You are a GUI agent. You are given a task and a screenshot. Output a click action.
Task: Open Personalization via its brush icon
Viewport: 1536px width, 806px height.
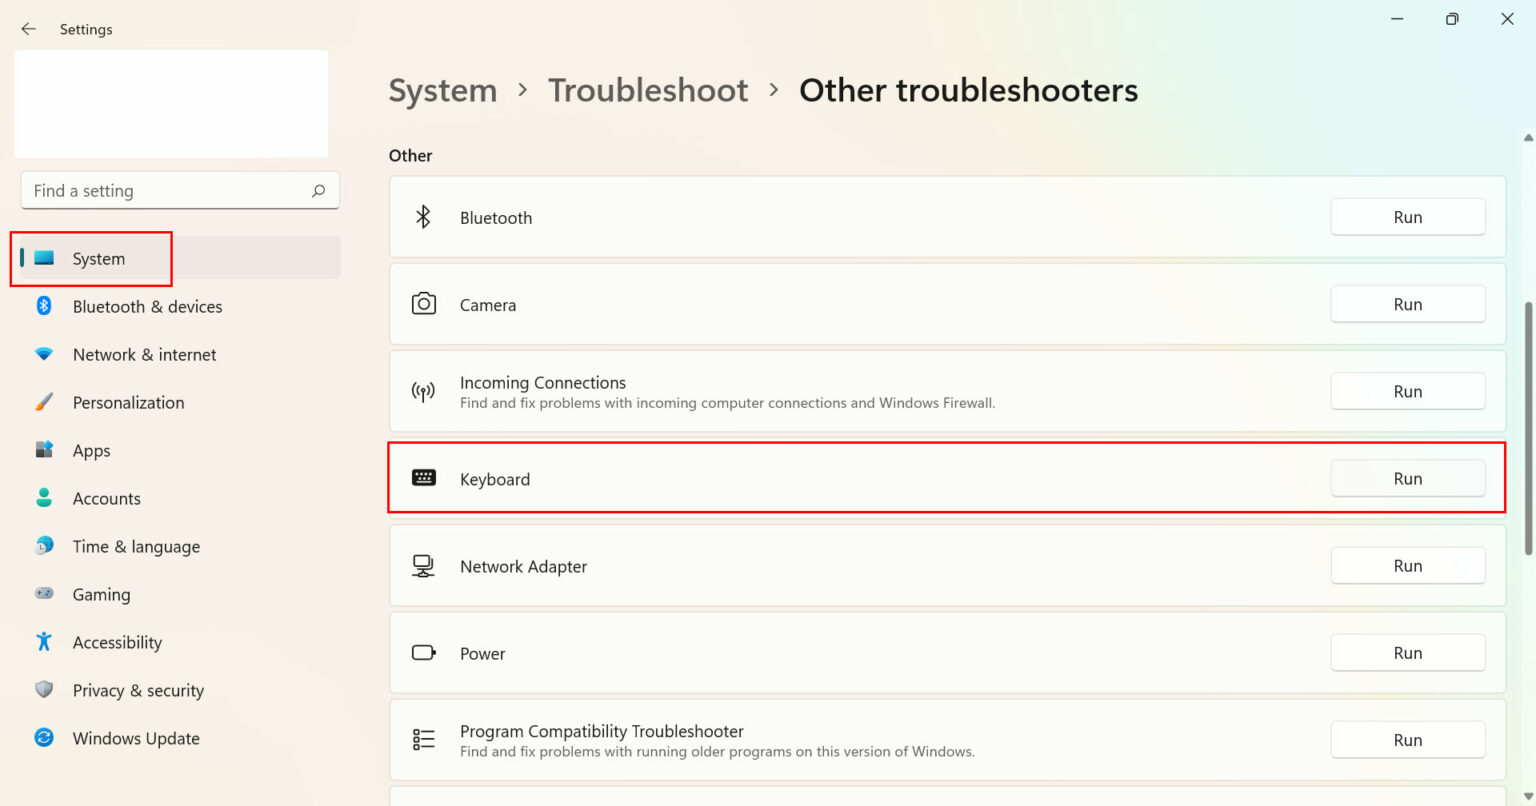click(x=44, y=402)
